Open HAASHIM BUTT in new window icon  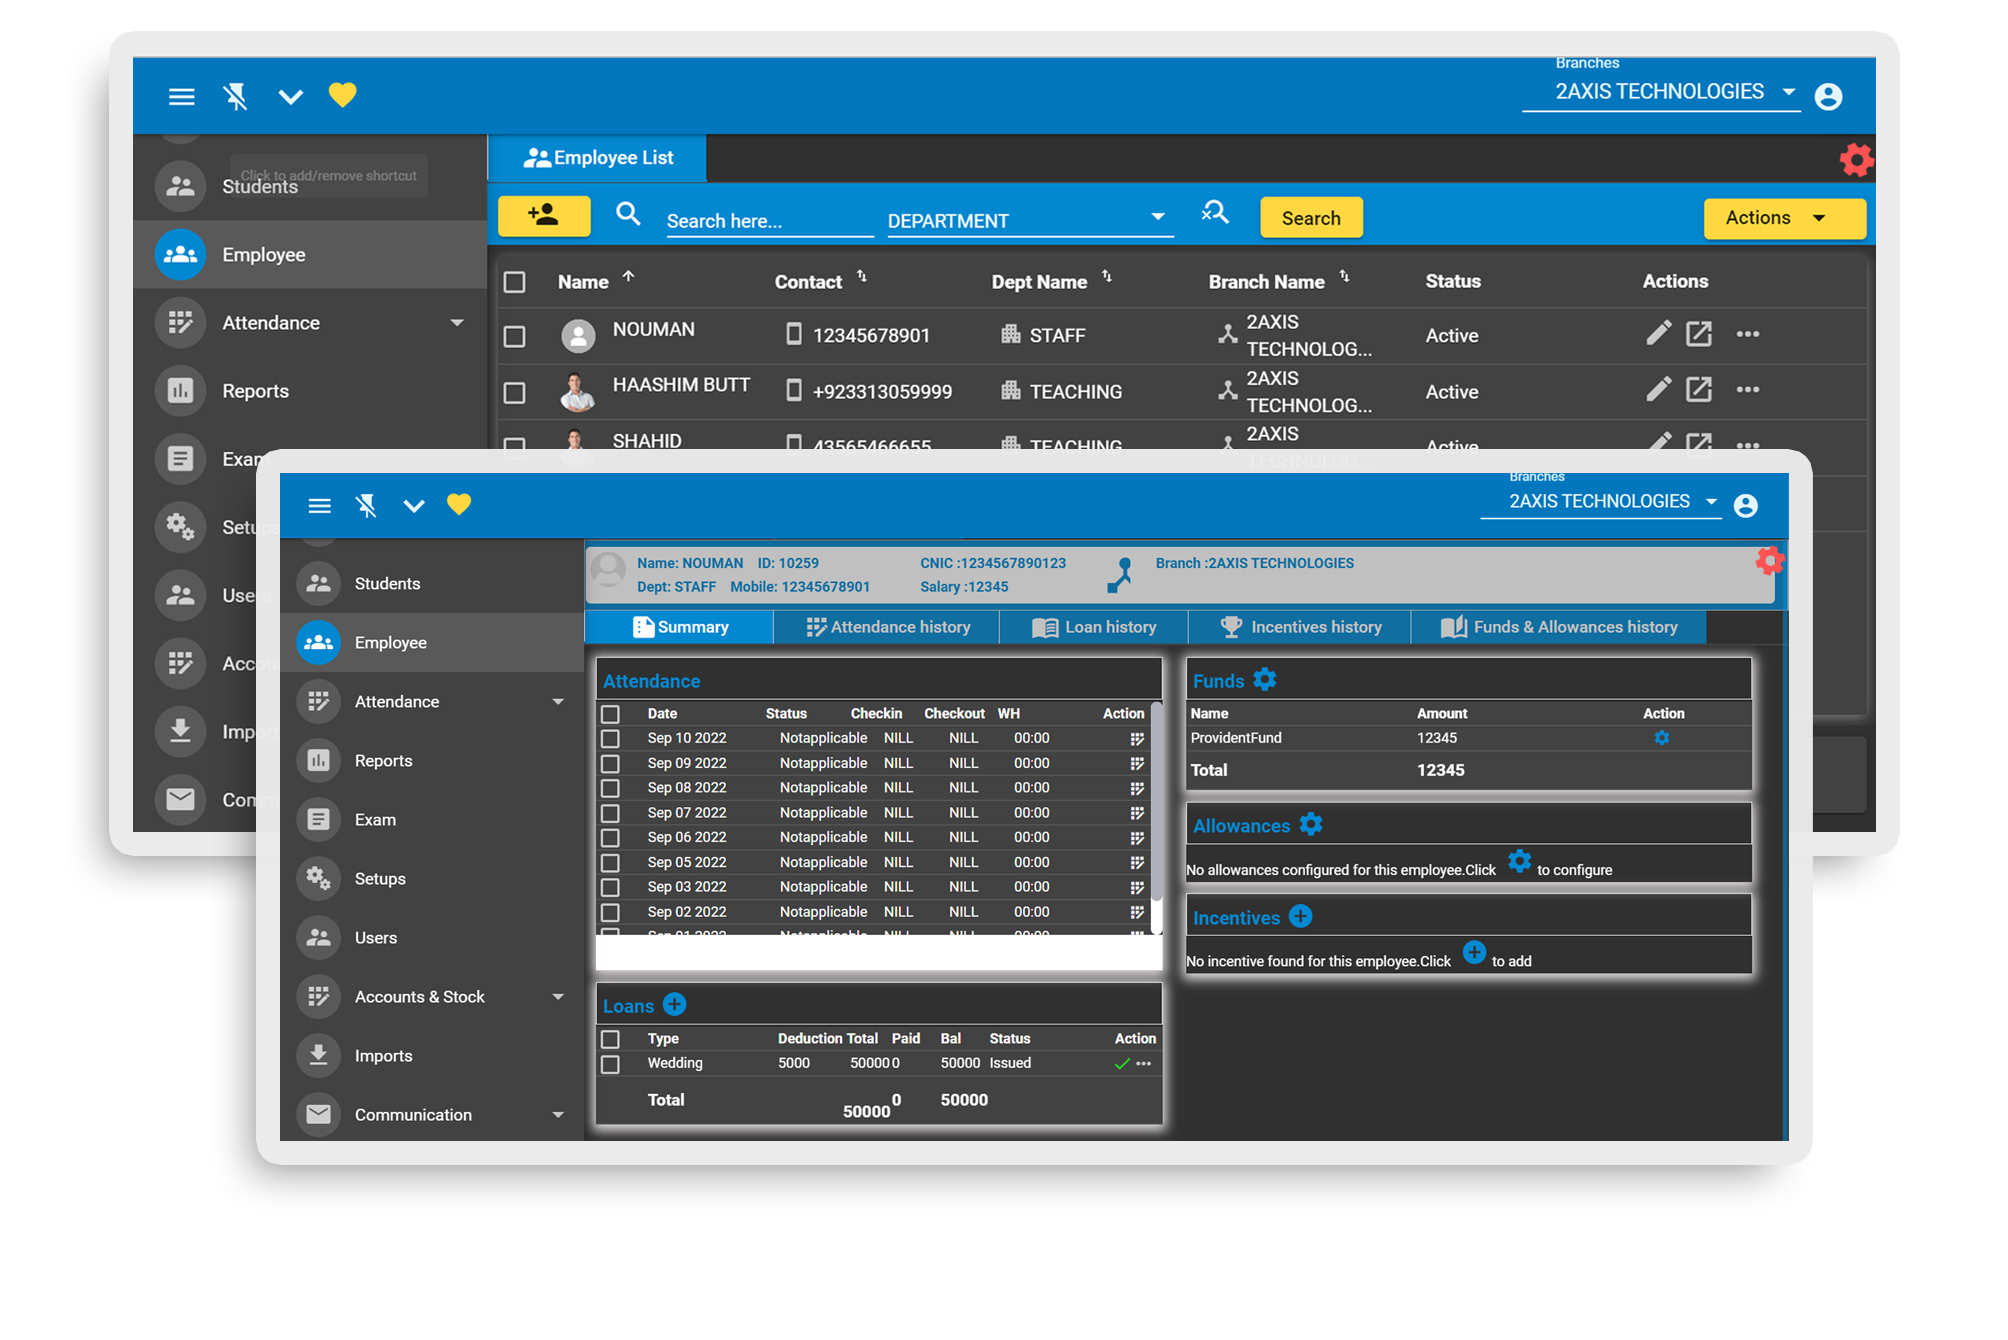pyautogui.click(x=1698, y=390)
